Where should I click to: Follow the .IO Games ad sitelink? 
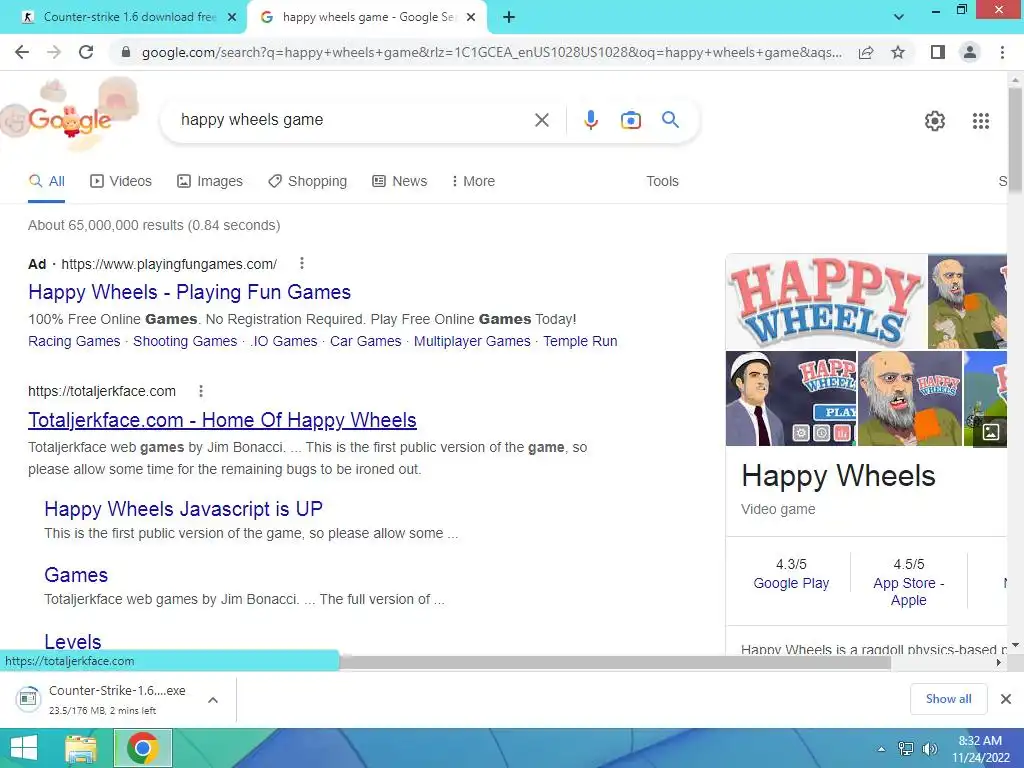(283, 341)
